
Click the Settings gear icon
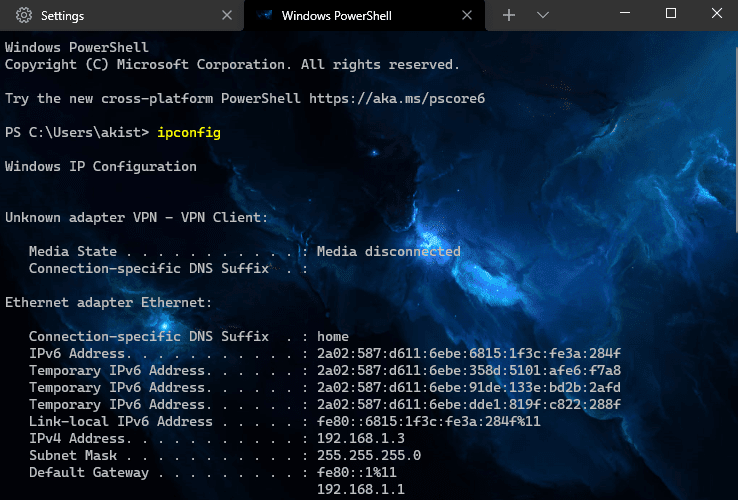[x=24, y=16]
